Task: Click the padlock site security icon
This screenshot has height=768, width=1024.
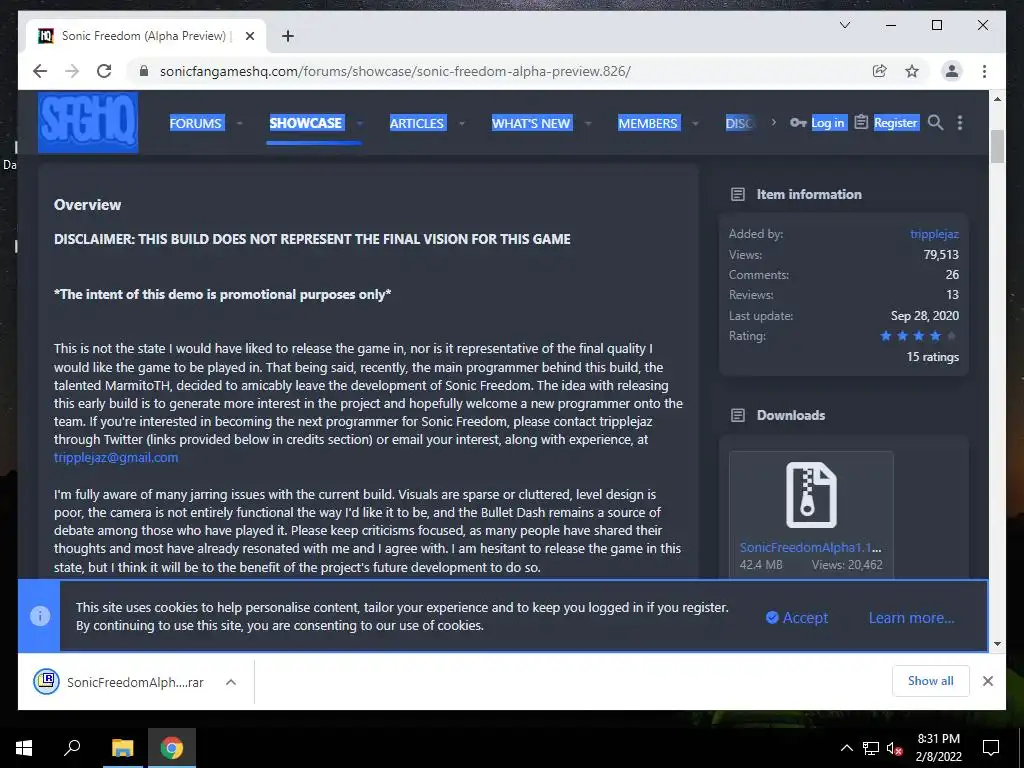Action: [x=144, y=71]
